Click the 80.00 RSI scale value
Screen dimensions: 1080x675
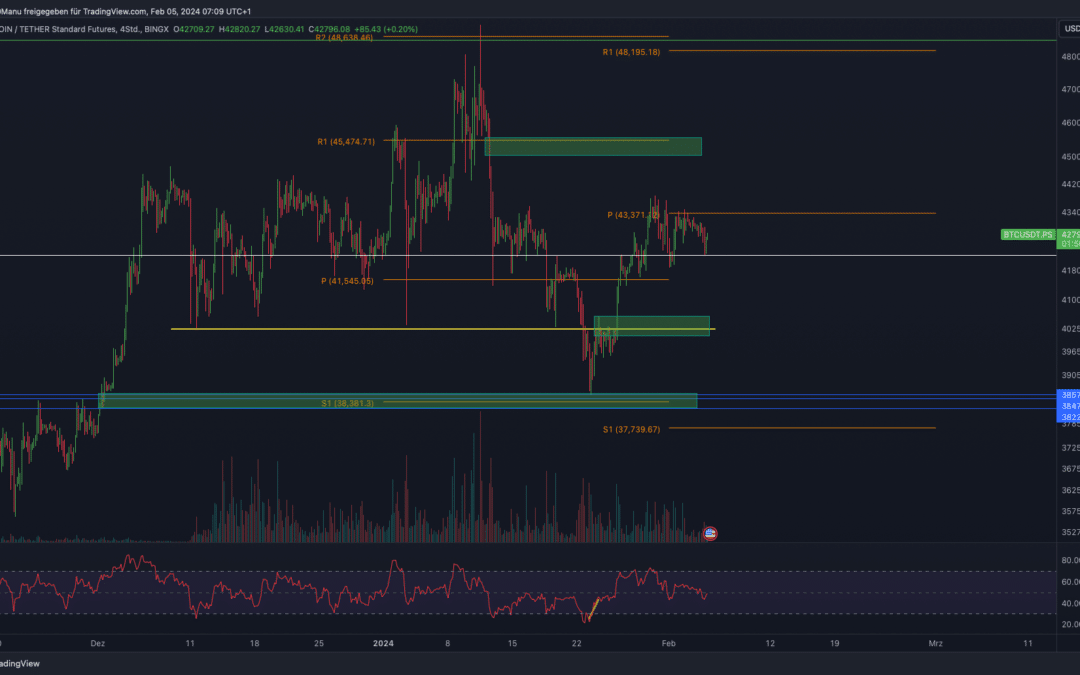click(1070, 561)
